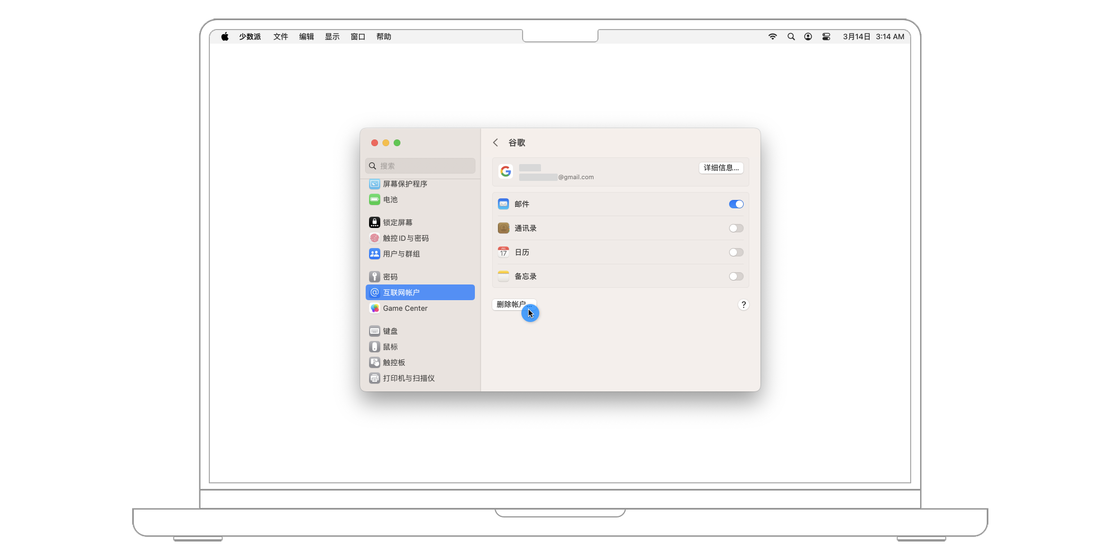Screen dimensions: 1120x560
Task: Click the 互联网帐户 @ icon
Action: pos(374,292)
